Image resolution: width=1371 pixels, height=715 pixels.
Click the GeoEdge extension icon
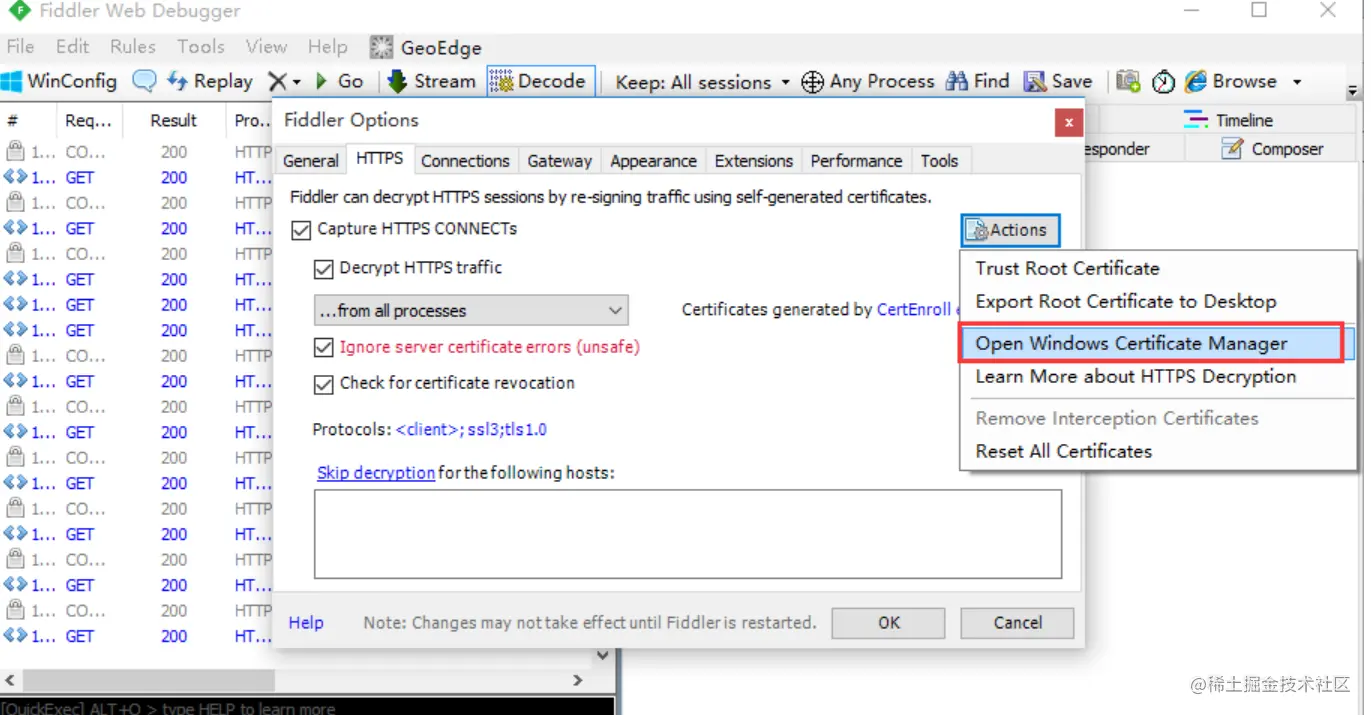(x=381, y=47)
